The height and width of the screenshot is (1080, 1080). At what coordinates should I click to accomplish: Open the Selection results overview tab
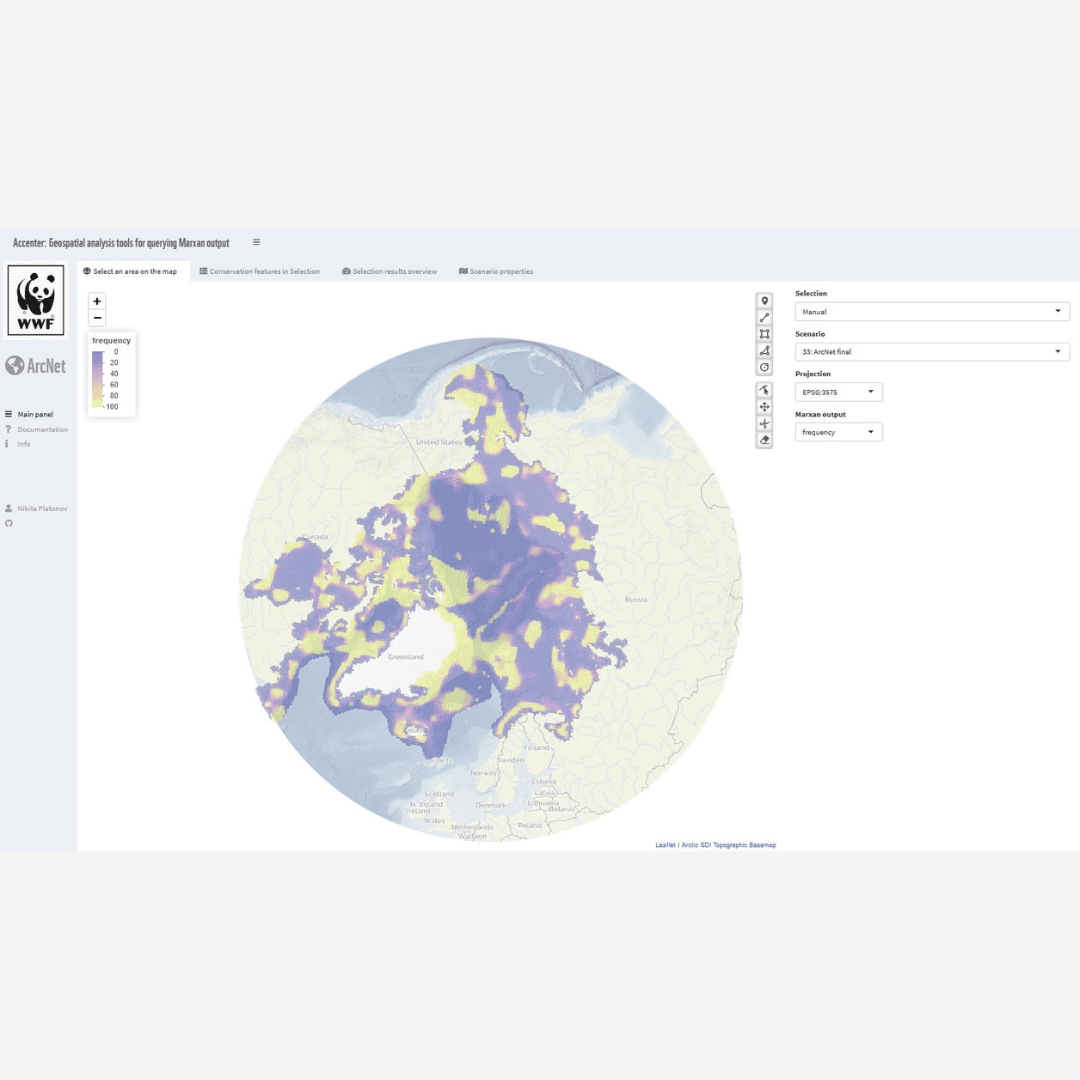[389, 271]
